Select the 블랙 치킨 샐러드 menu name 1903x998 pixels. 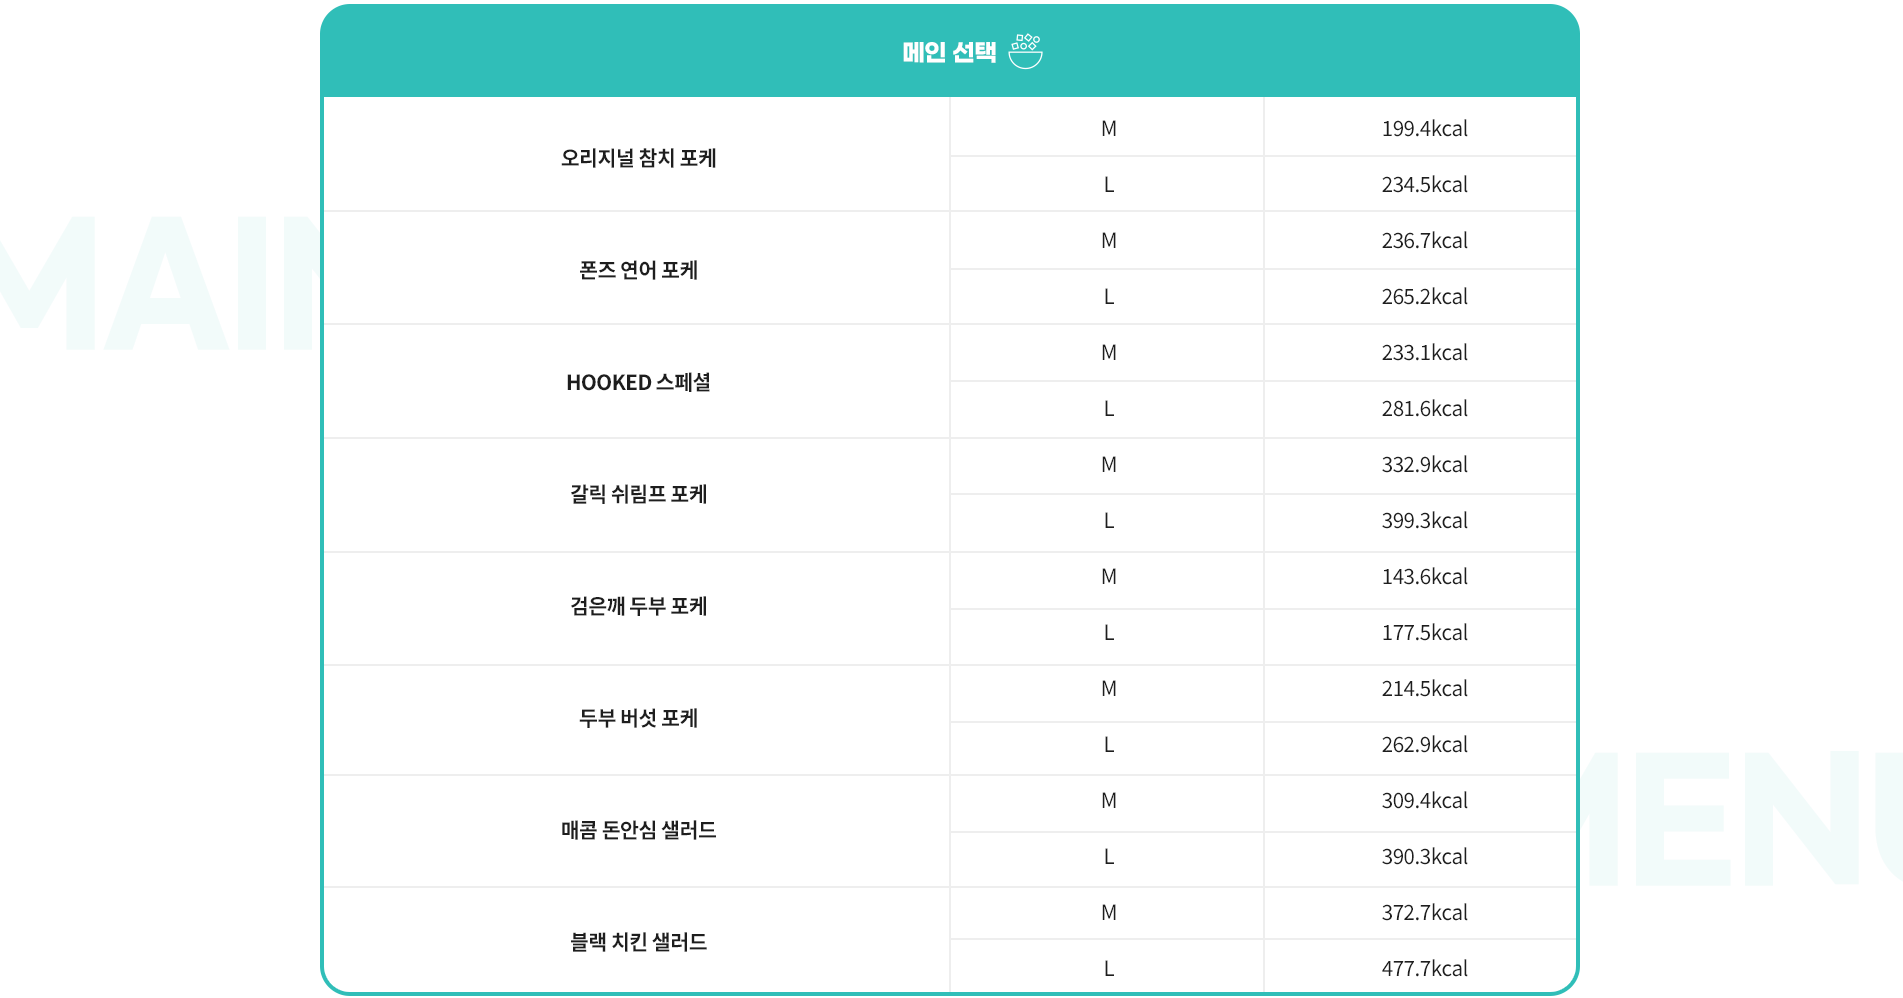click(x=638, y=942)
